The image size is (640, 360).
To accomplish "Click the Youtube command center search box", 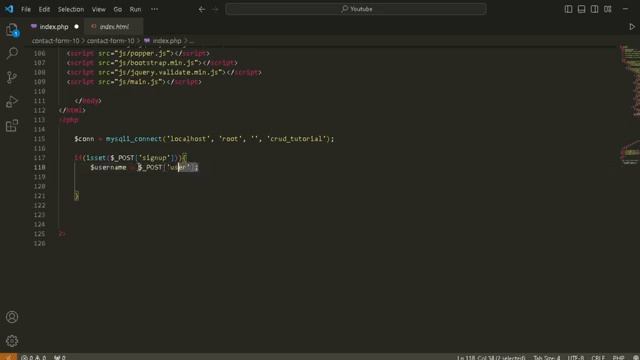I will click(x=356, y=9).
